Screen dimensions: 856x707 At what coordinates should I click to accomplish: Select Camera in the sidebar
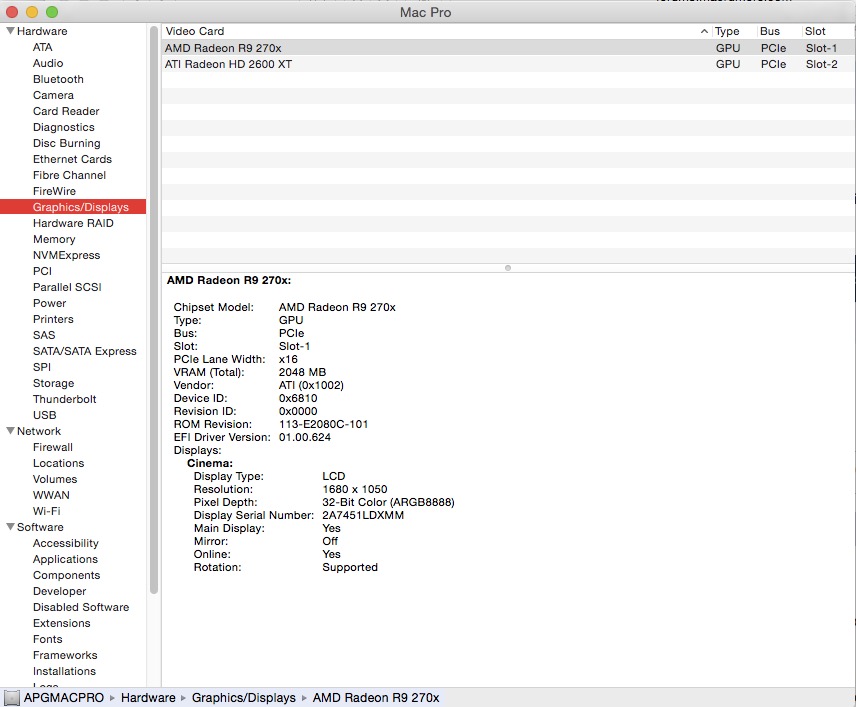click(x=53, y=95)
